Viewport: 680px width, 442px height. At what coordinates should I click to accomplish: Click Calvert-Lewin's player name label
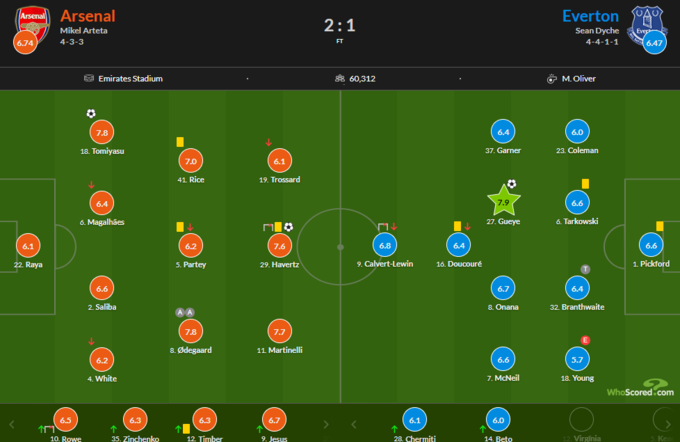click(385, 263)
